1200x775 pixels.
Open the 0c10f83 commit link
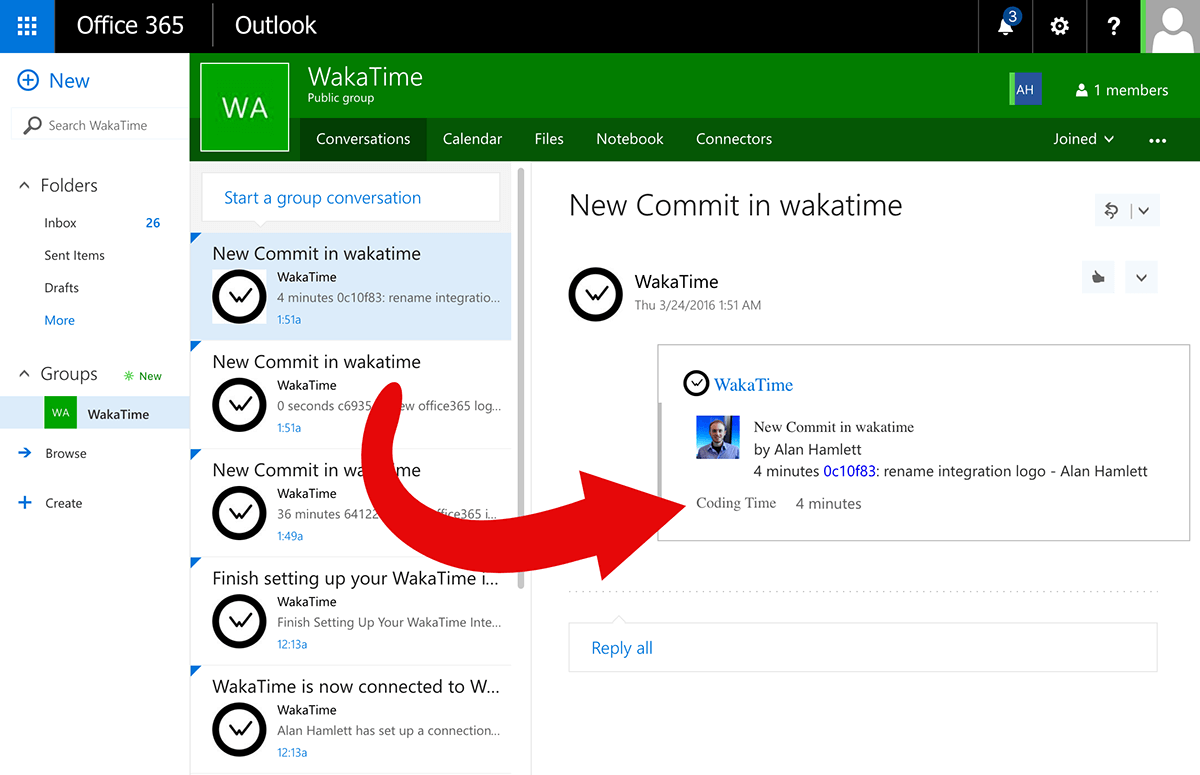849,471
